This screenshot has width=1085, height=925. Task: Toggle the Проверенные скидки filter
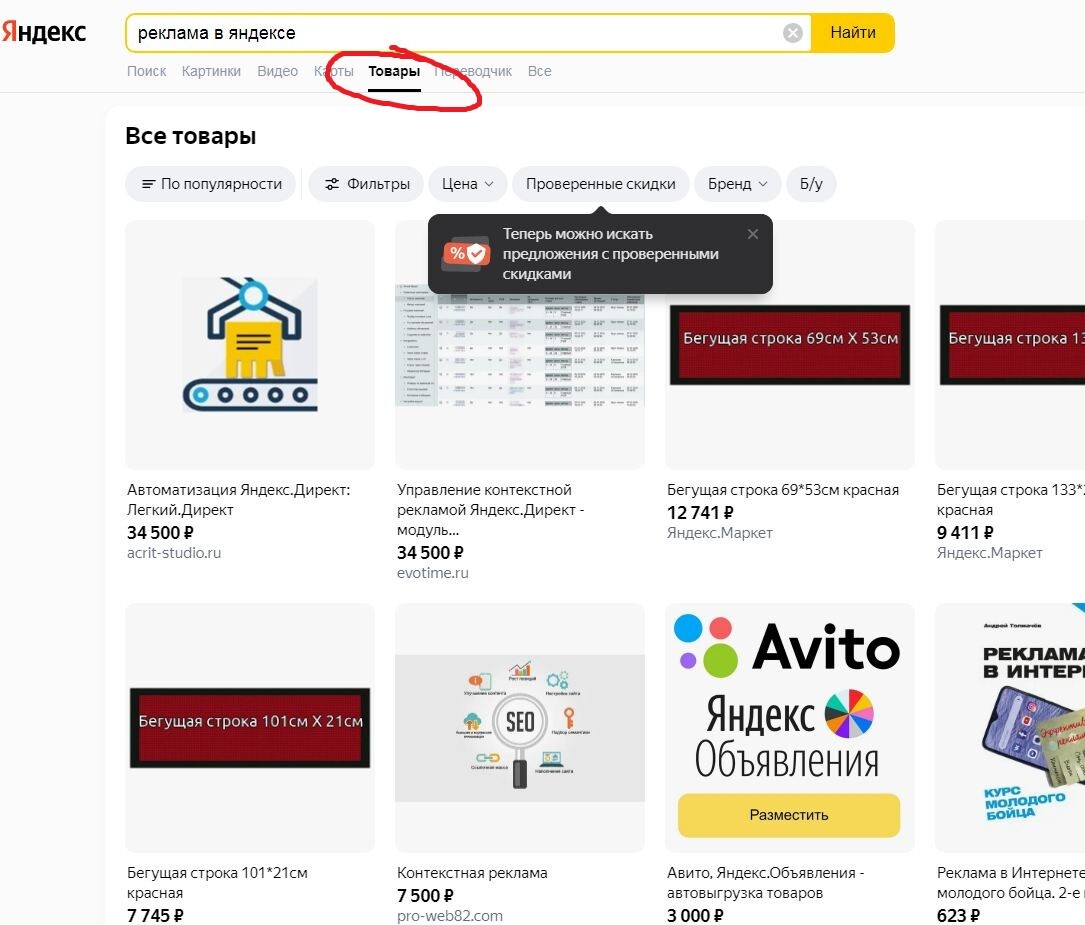point(600,184)
